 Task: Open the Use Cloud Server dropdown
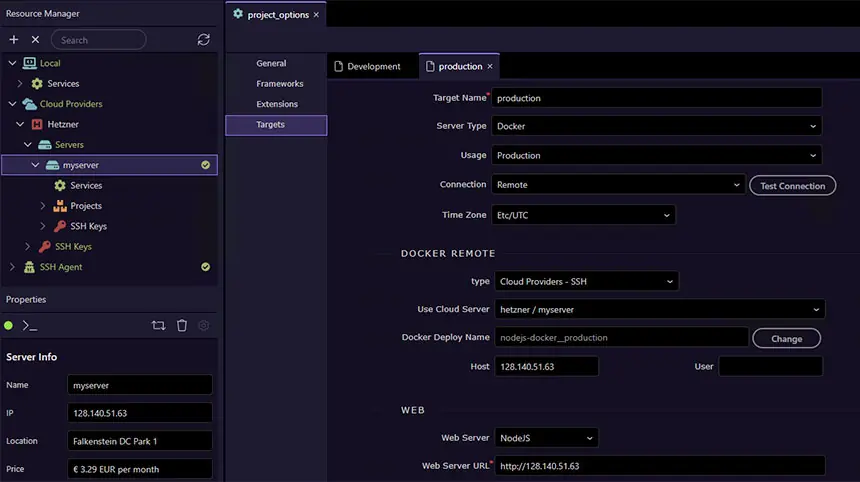pos(659,309)
